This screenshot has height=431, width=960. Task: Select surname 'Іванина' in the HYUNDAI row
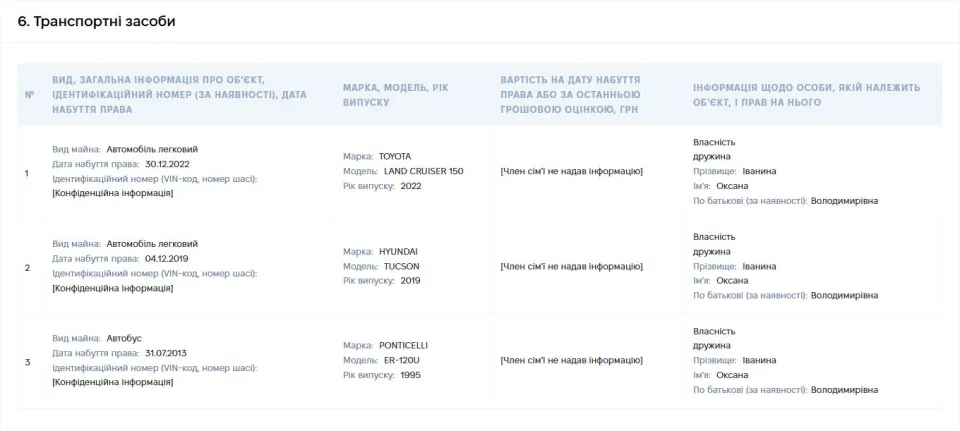tap(759, 266)
